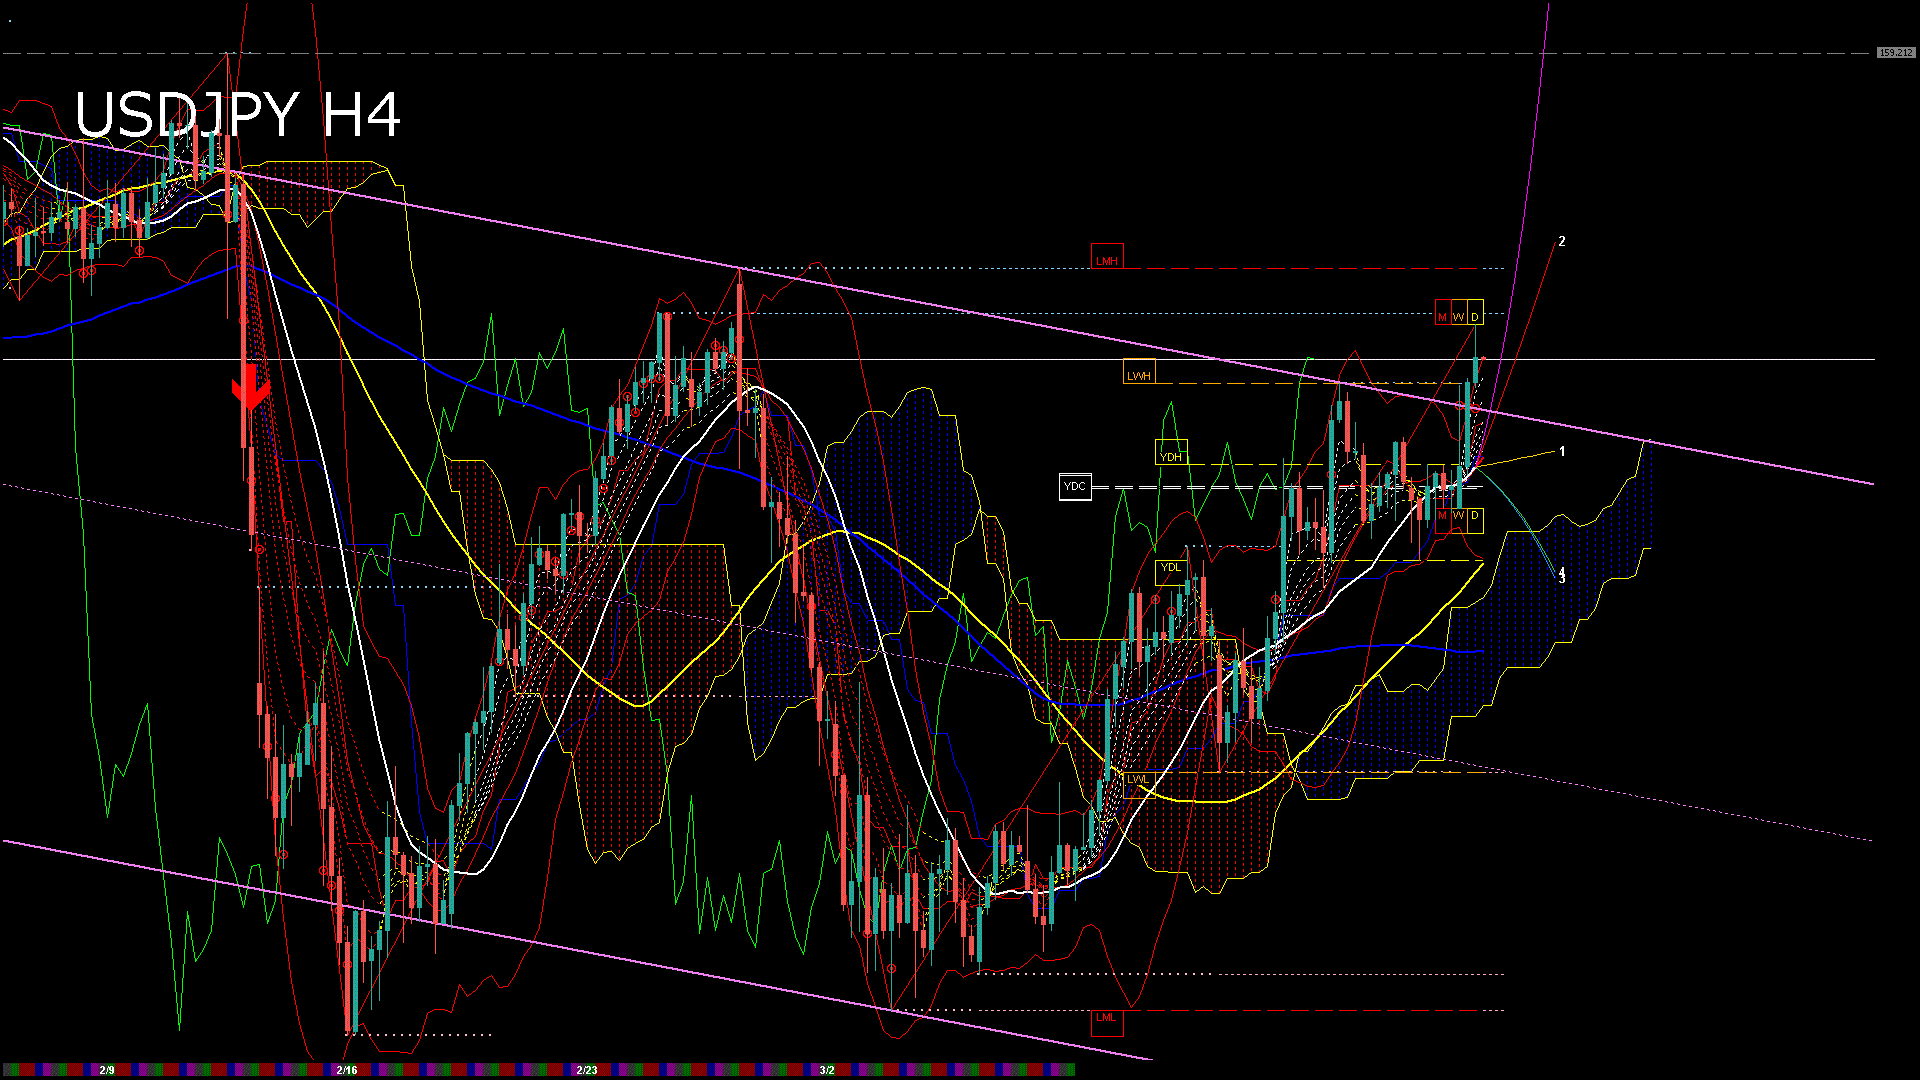Click the LWH last week high label
Image resolution: width=1920 pixels, height=1080 pixels.
(x=1139, y=374)
